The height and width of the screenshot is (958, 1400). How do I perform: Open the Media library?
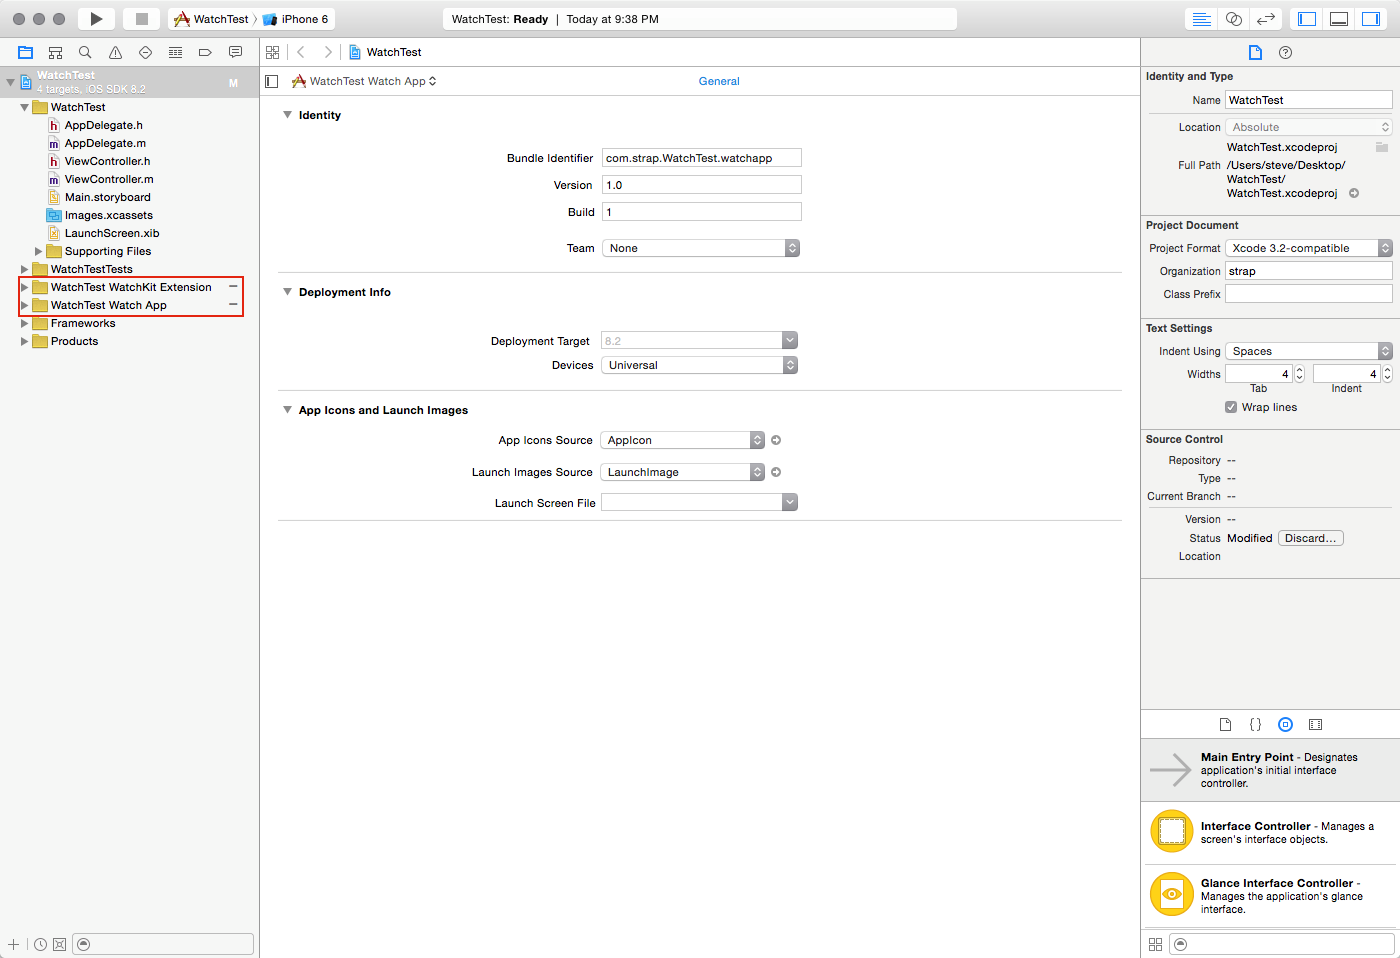[1315, 724]
